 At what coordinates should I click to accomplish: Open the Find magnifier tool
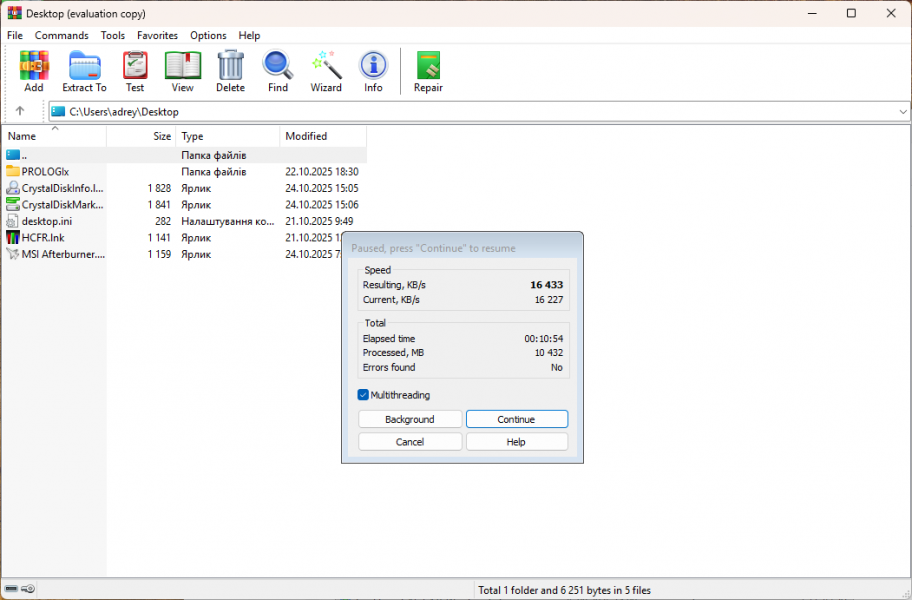coord(278,71)
